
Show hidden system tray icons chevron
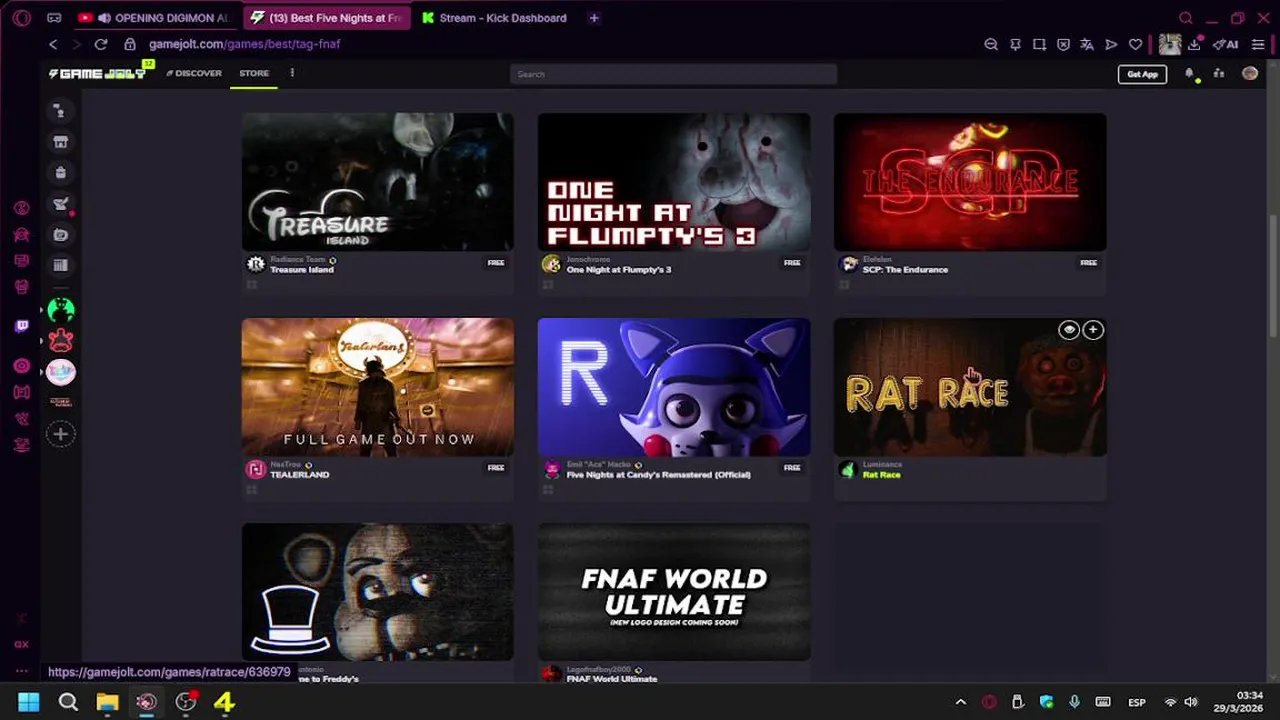961,702
